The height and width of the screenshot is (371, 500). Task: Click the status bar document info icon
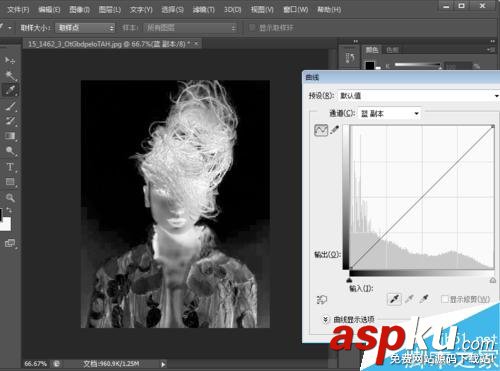tap(57, 363)
